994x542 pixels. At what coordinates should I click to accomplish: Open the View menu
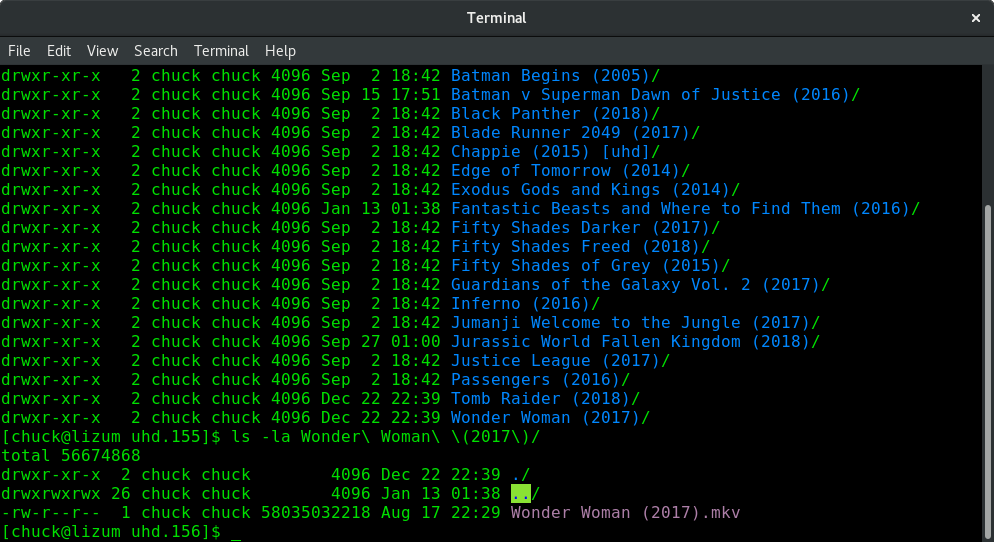coord(102,51)
